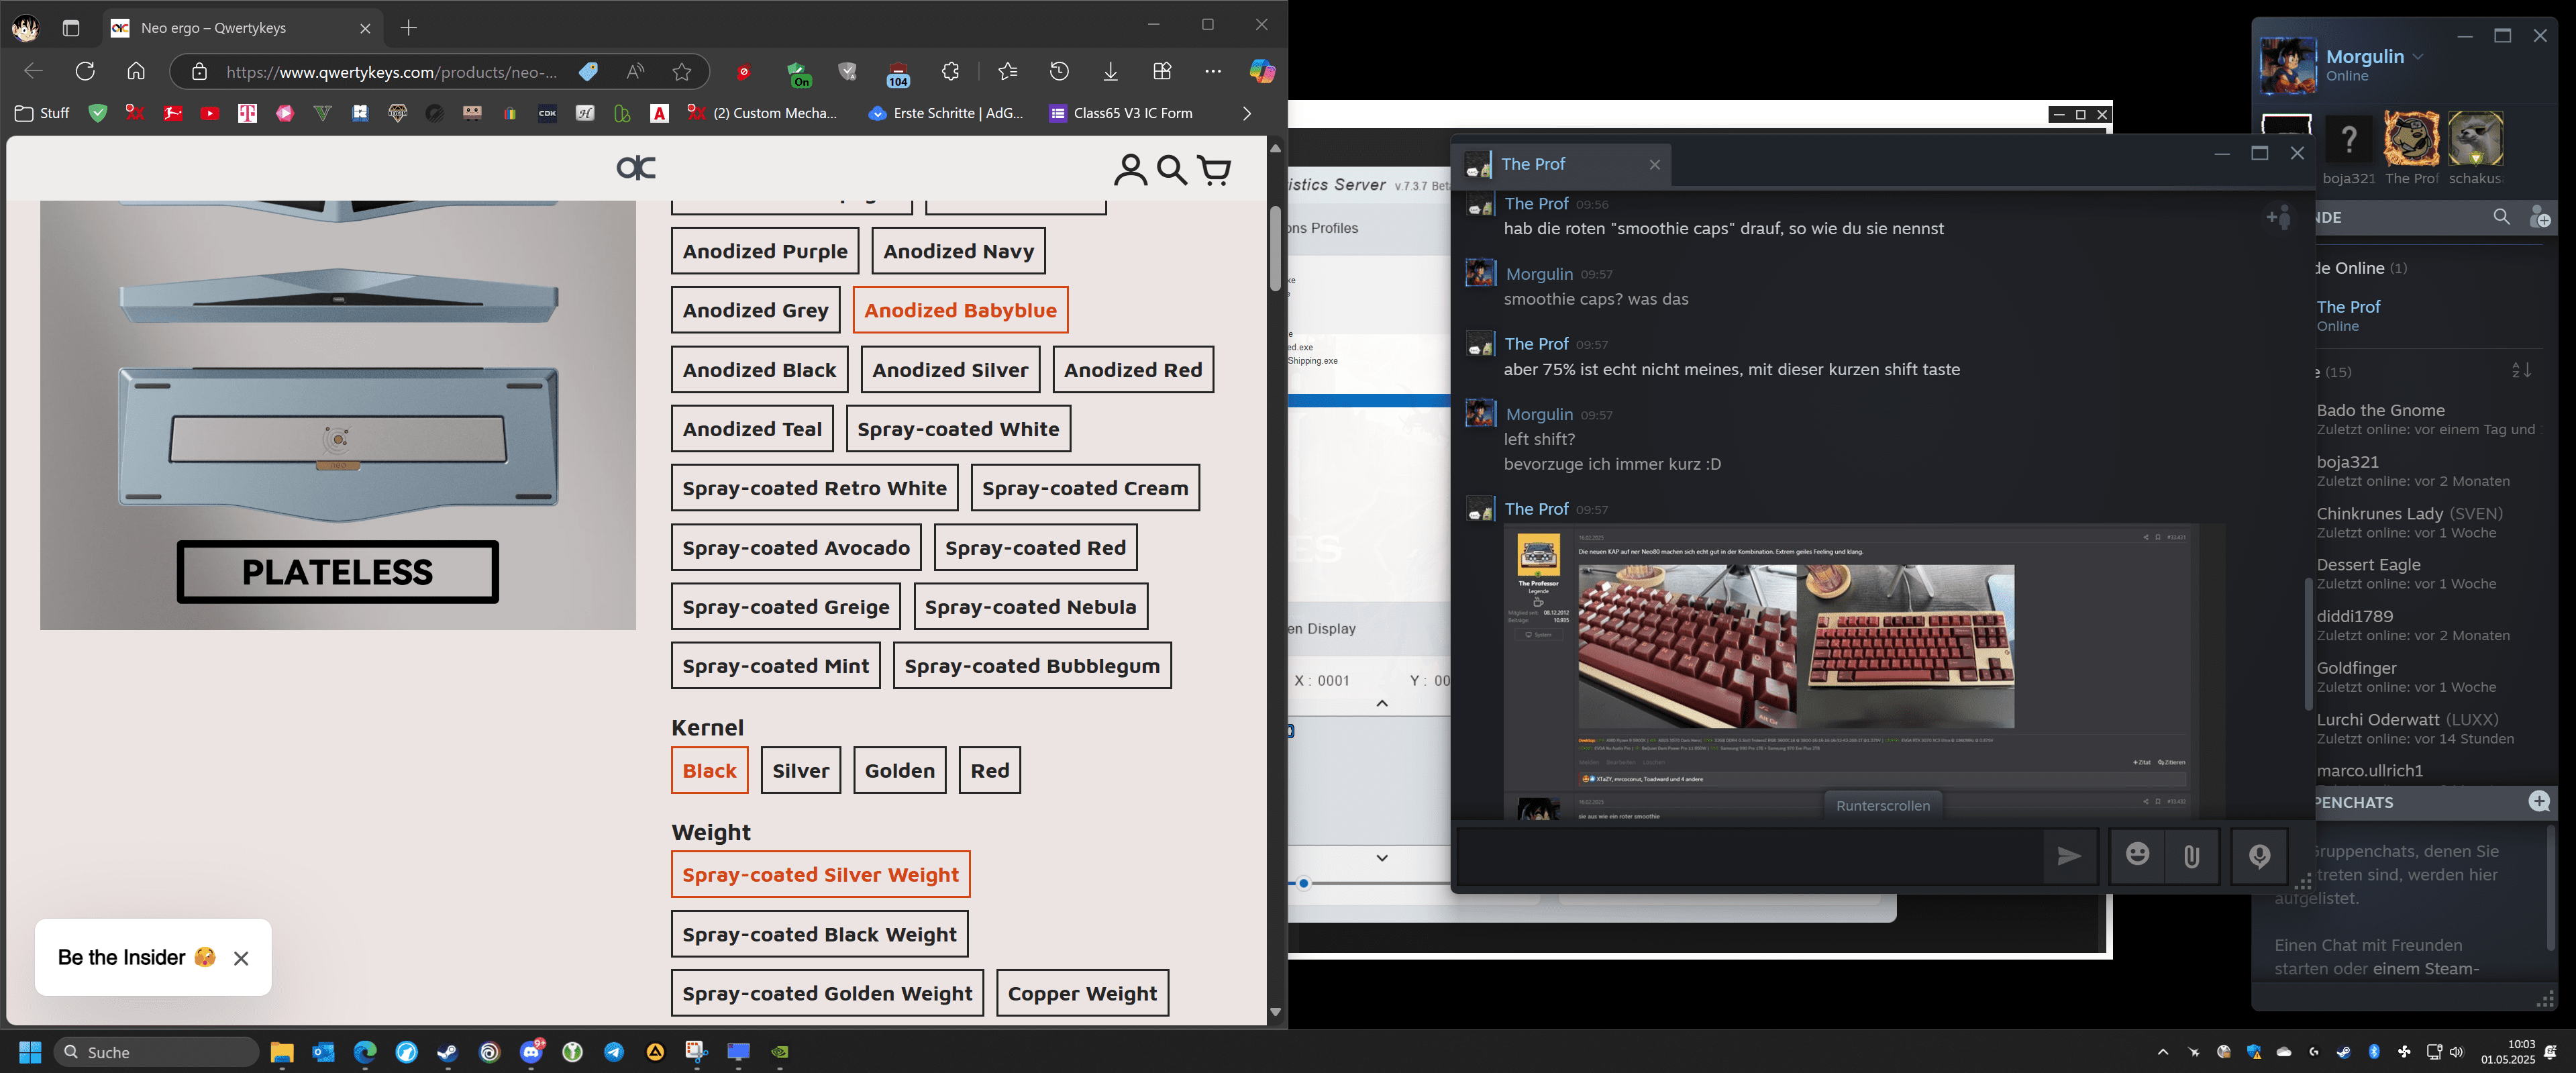Select Spray-coated Bubblegum color option
The image size is (2576, 1073).
coord(1032,666)
